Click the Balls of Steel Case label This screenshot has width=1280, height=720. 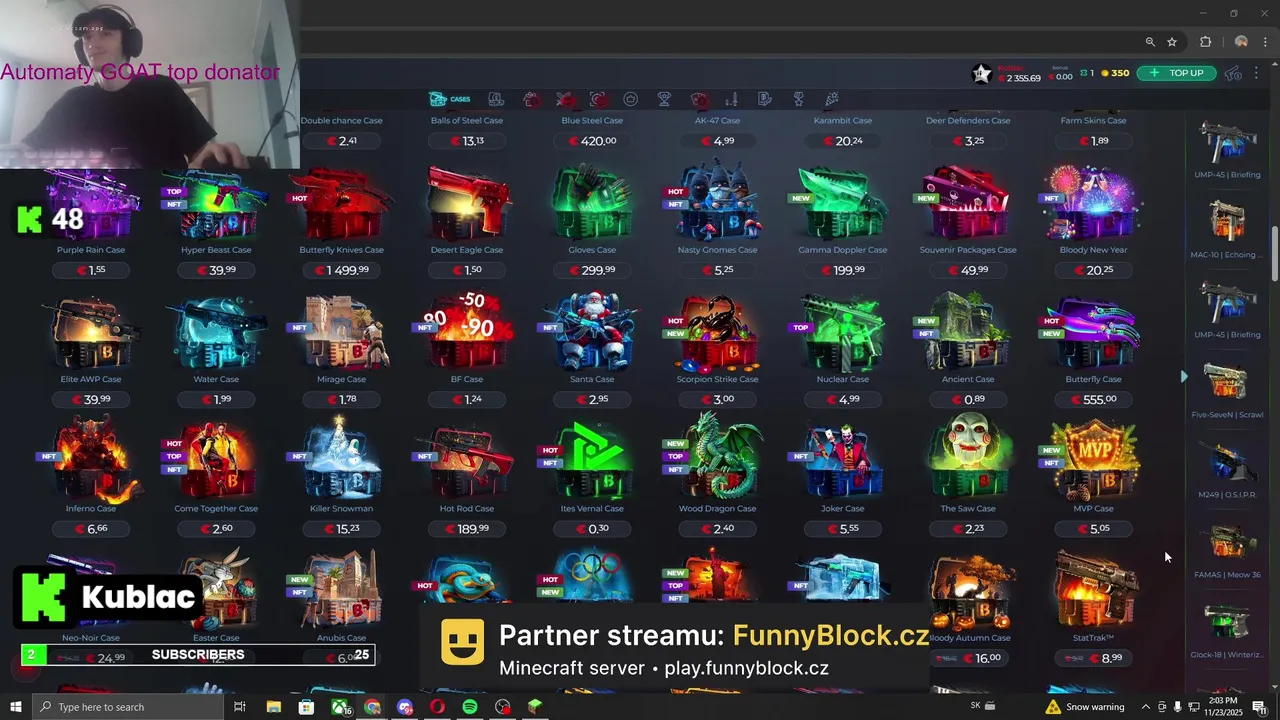tap(467, 120)
